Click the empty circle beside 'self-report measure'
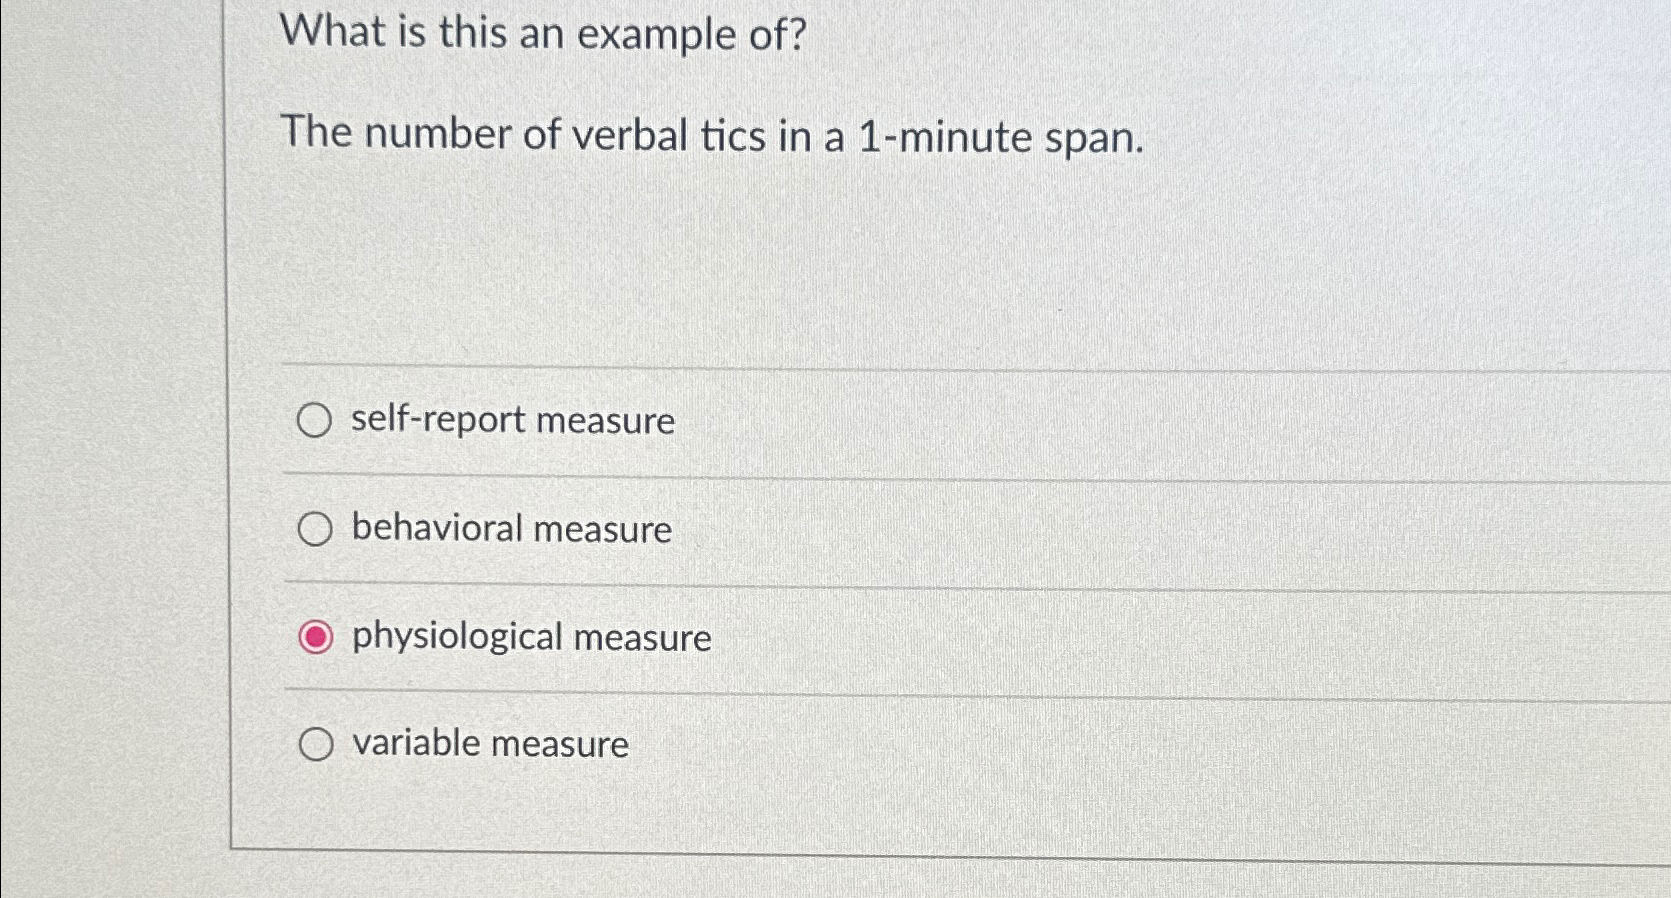The image size is (1671, 898). click(316, 421)
